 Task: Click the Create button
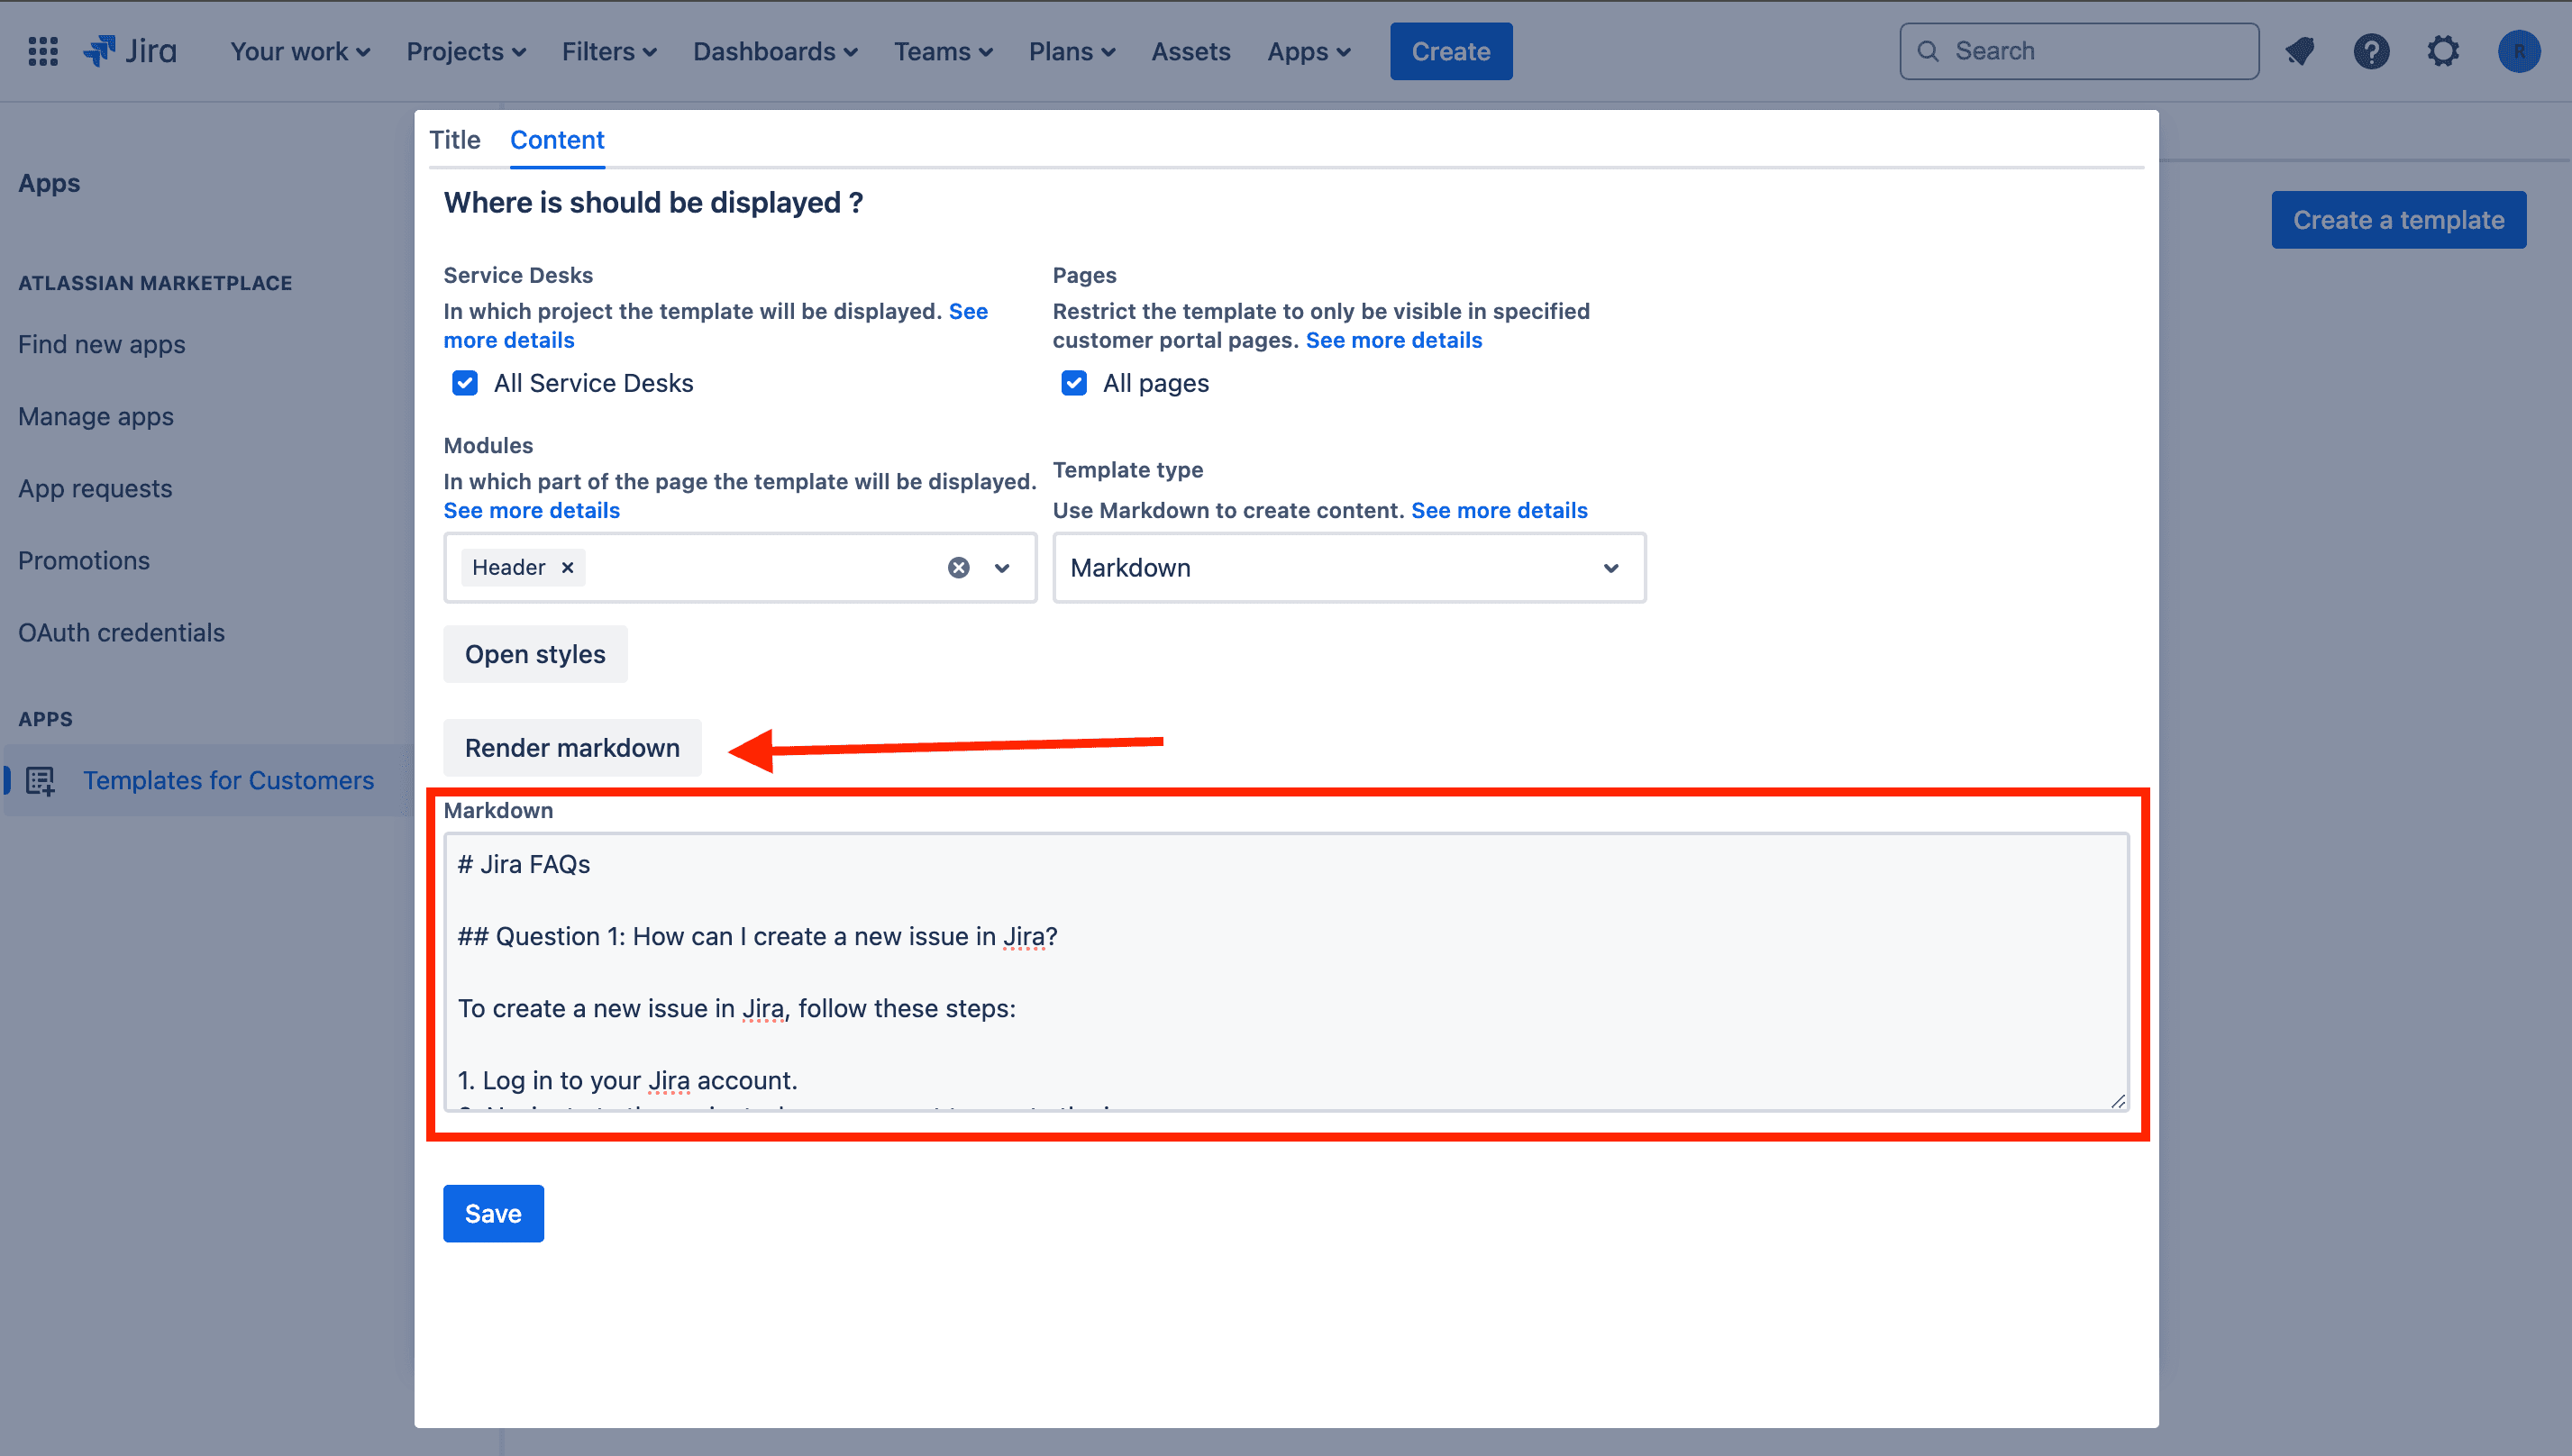coord(1450,51)
